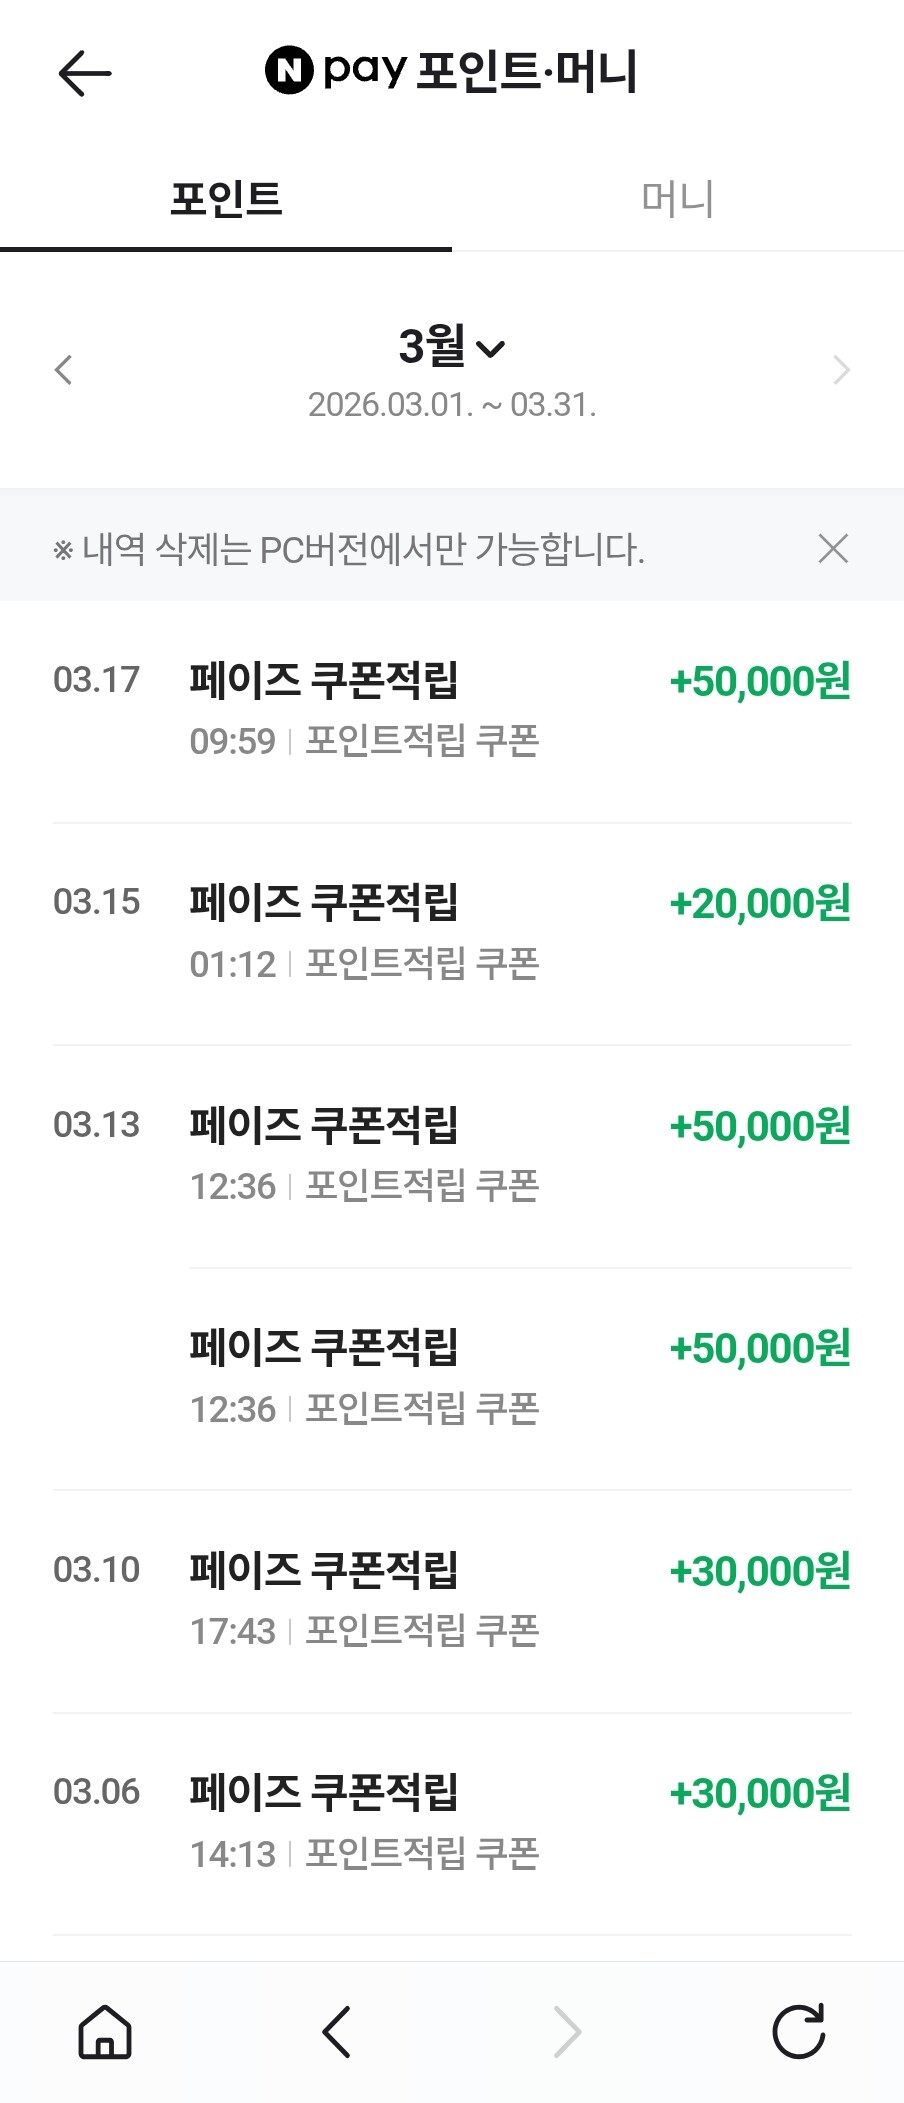Image resolution: width=904 pixels, height=2103 pixels.
Task: Navigate back with bottom bar chevron
Action: coord(337,2032)
